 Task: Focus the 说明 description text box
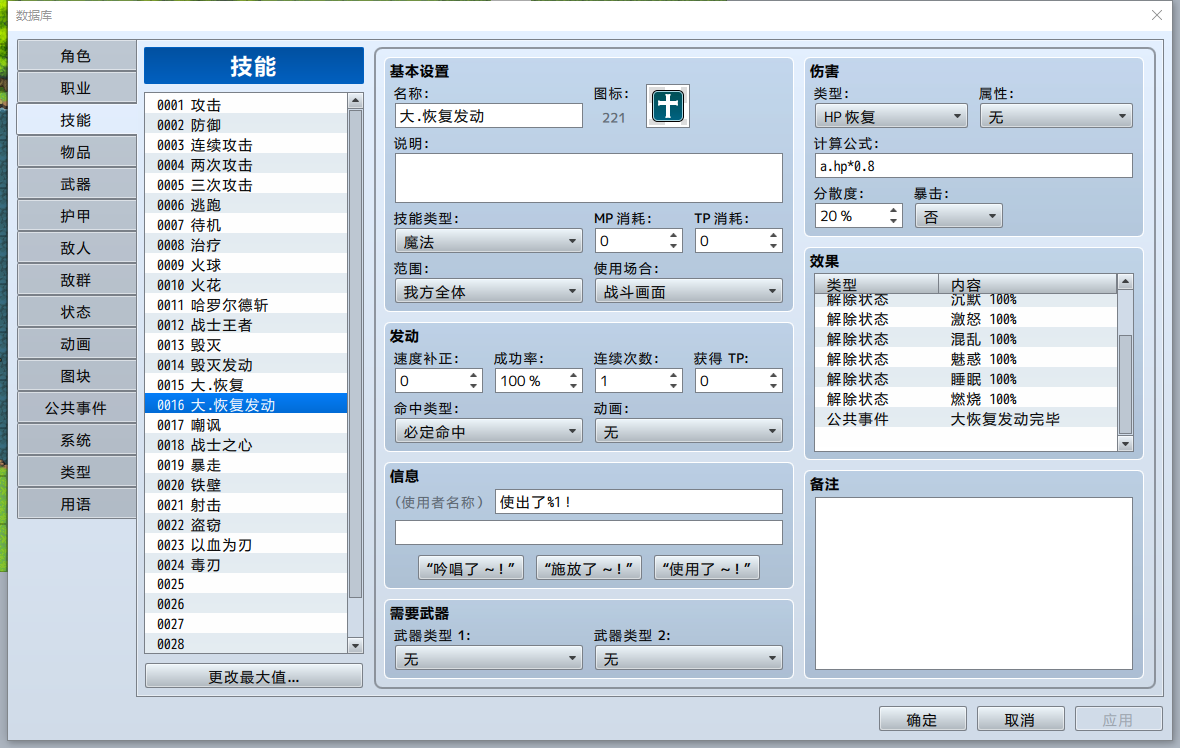click(x=588, y=178)
